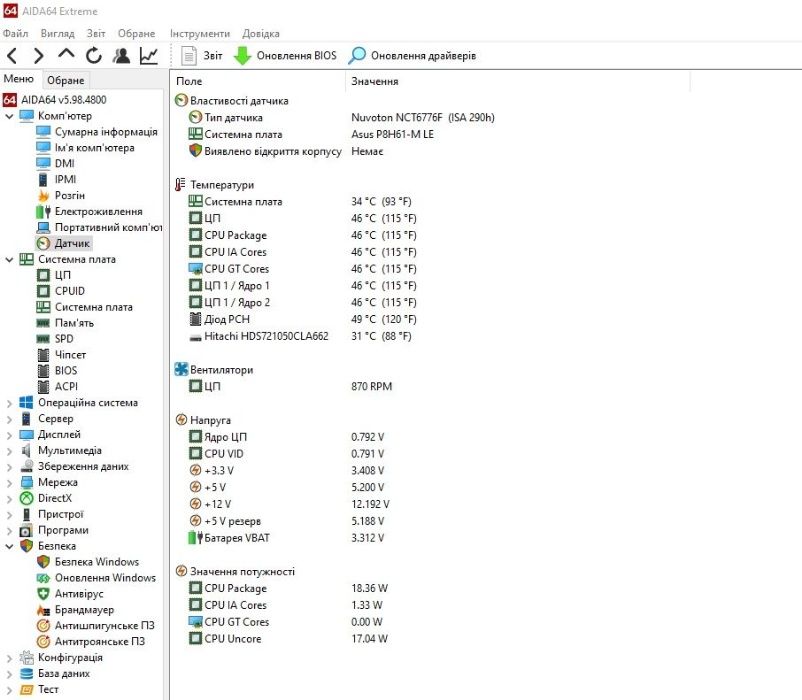Click the DirectX Xbox icon item
The image size is (802, 700).
coord(46,499)
